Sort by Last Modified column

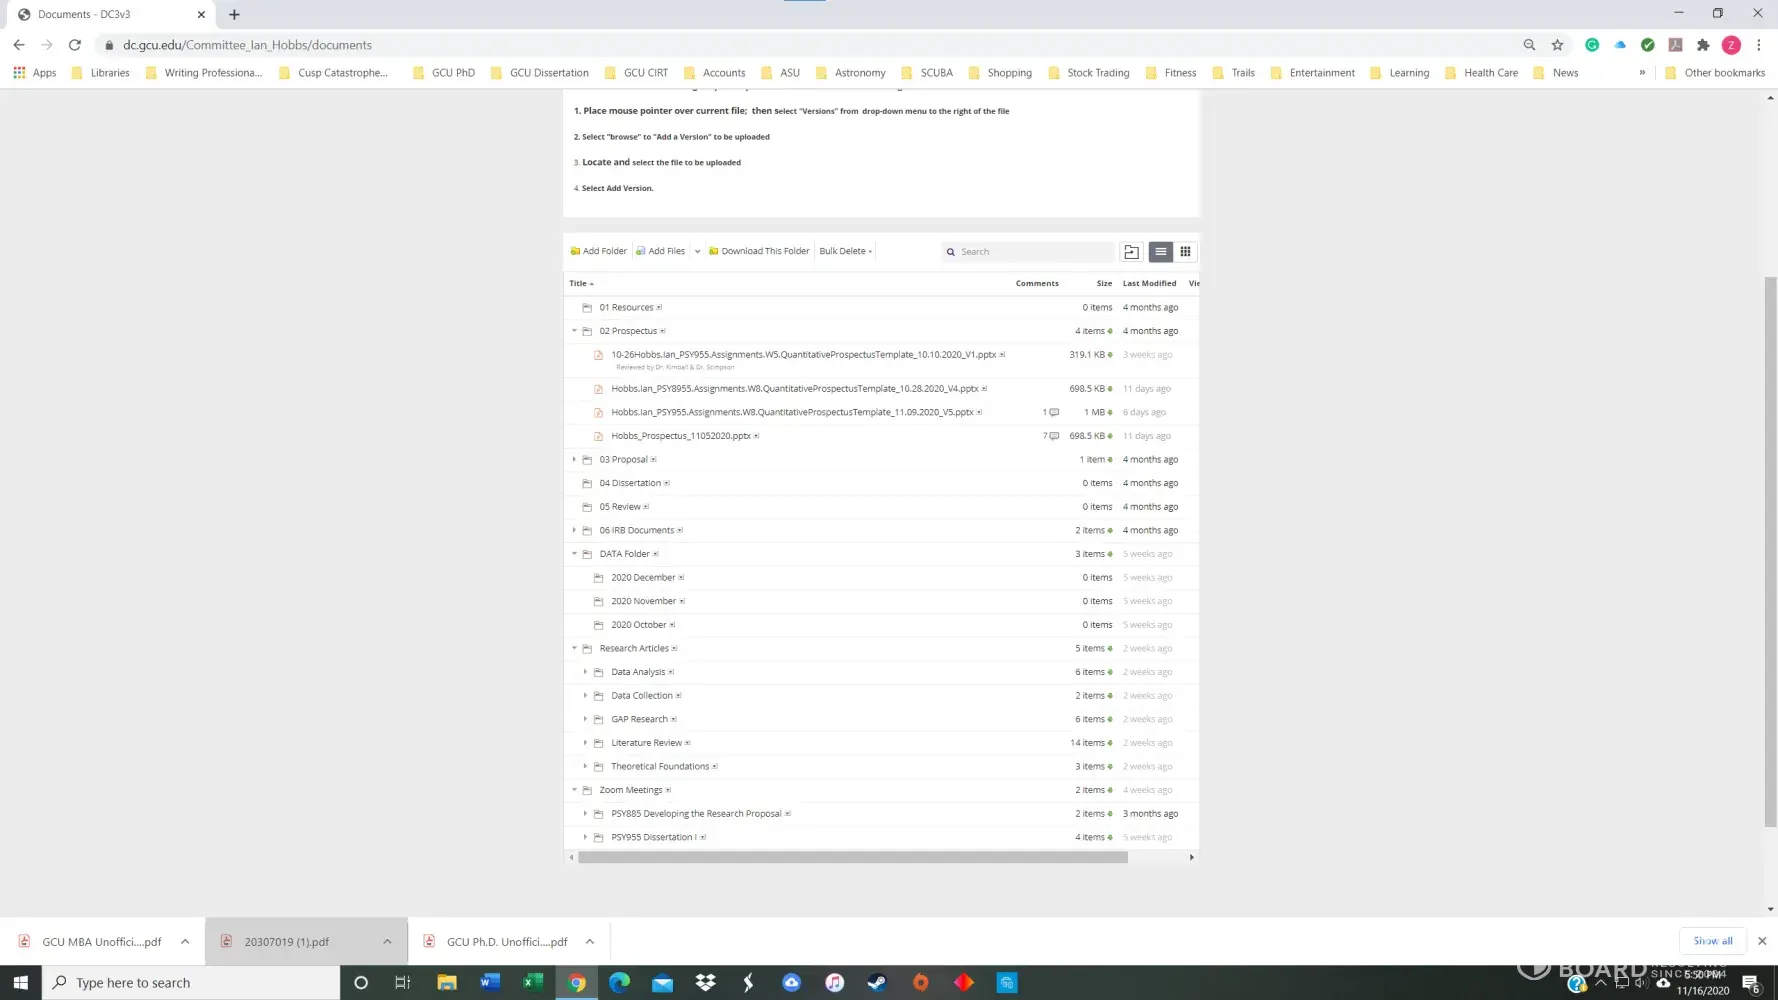[1149, 283]
